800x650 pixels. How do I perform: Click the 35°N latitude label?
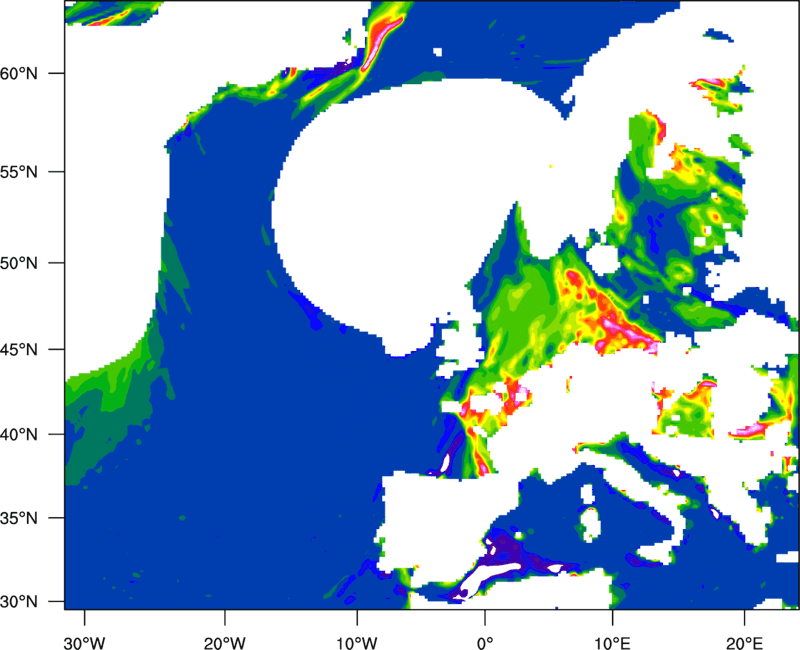coord(19,518)
